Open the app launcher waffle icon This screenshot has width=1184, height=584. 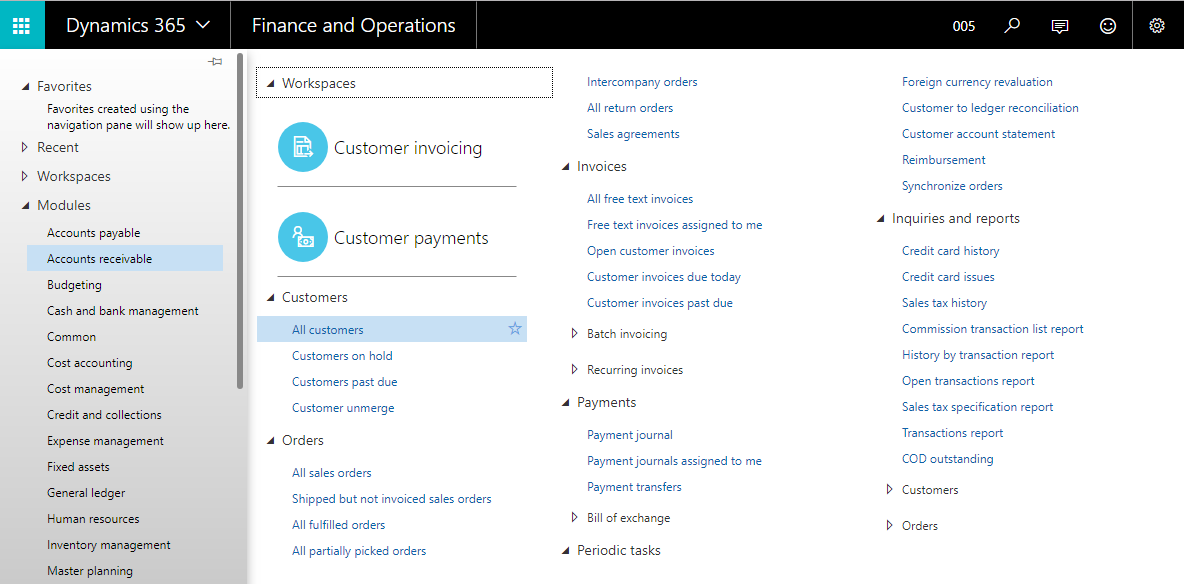click(22, 26)
